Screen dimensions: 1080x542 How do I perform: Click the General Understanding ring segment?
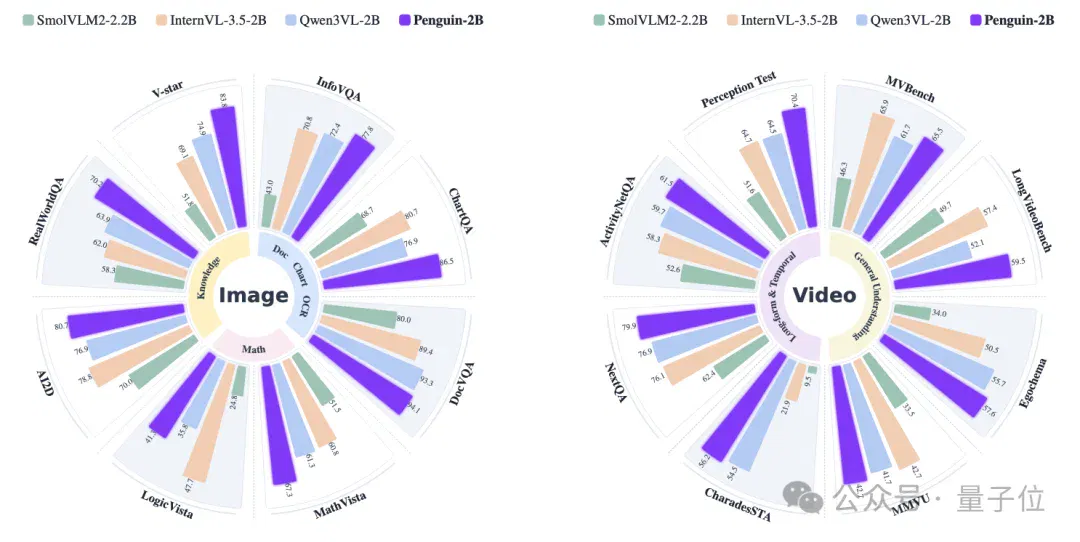point(865,295)
